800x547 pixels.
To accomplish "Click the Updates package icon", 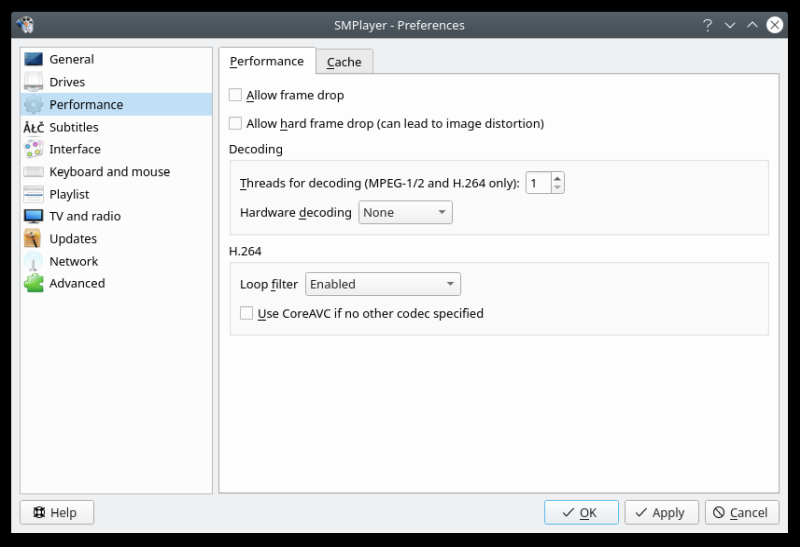I will click(34, 238).
